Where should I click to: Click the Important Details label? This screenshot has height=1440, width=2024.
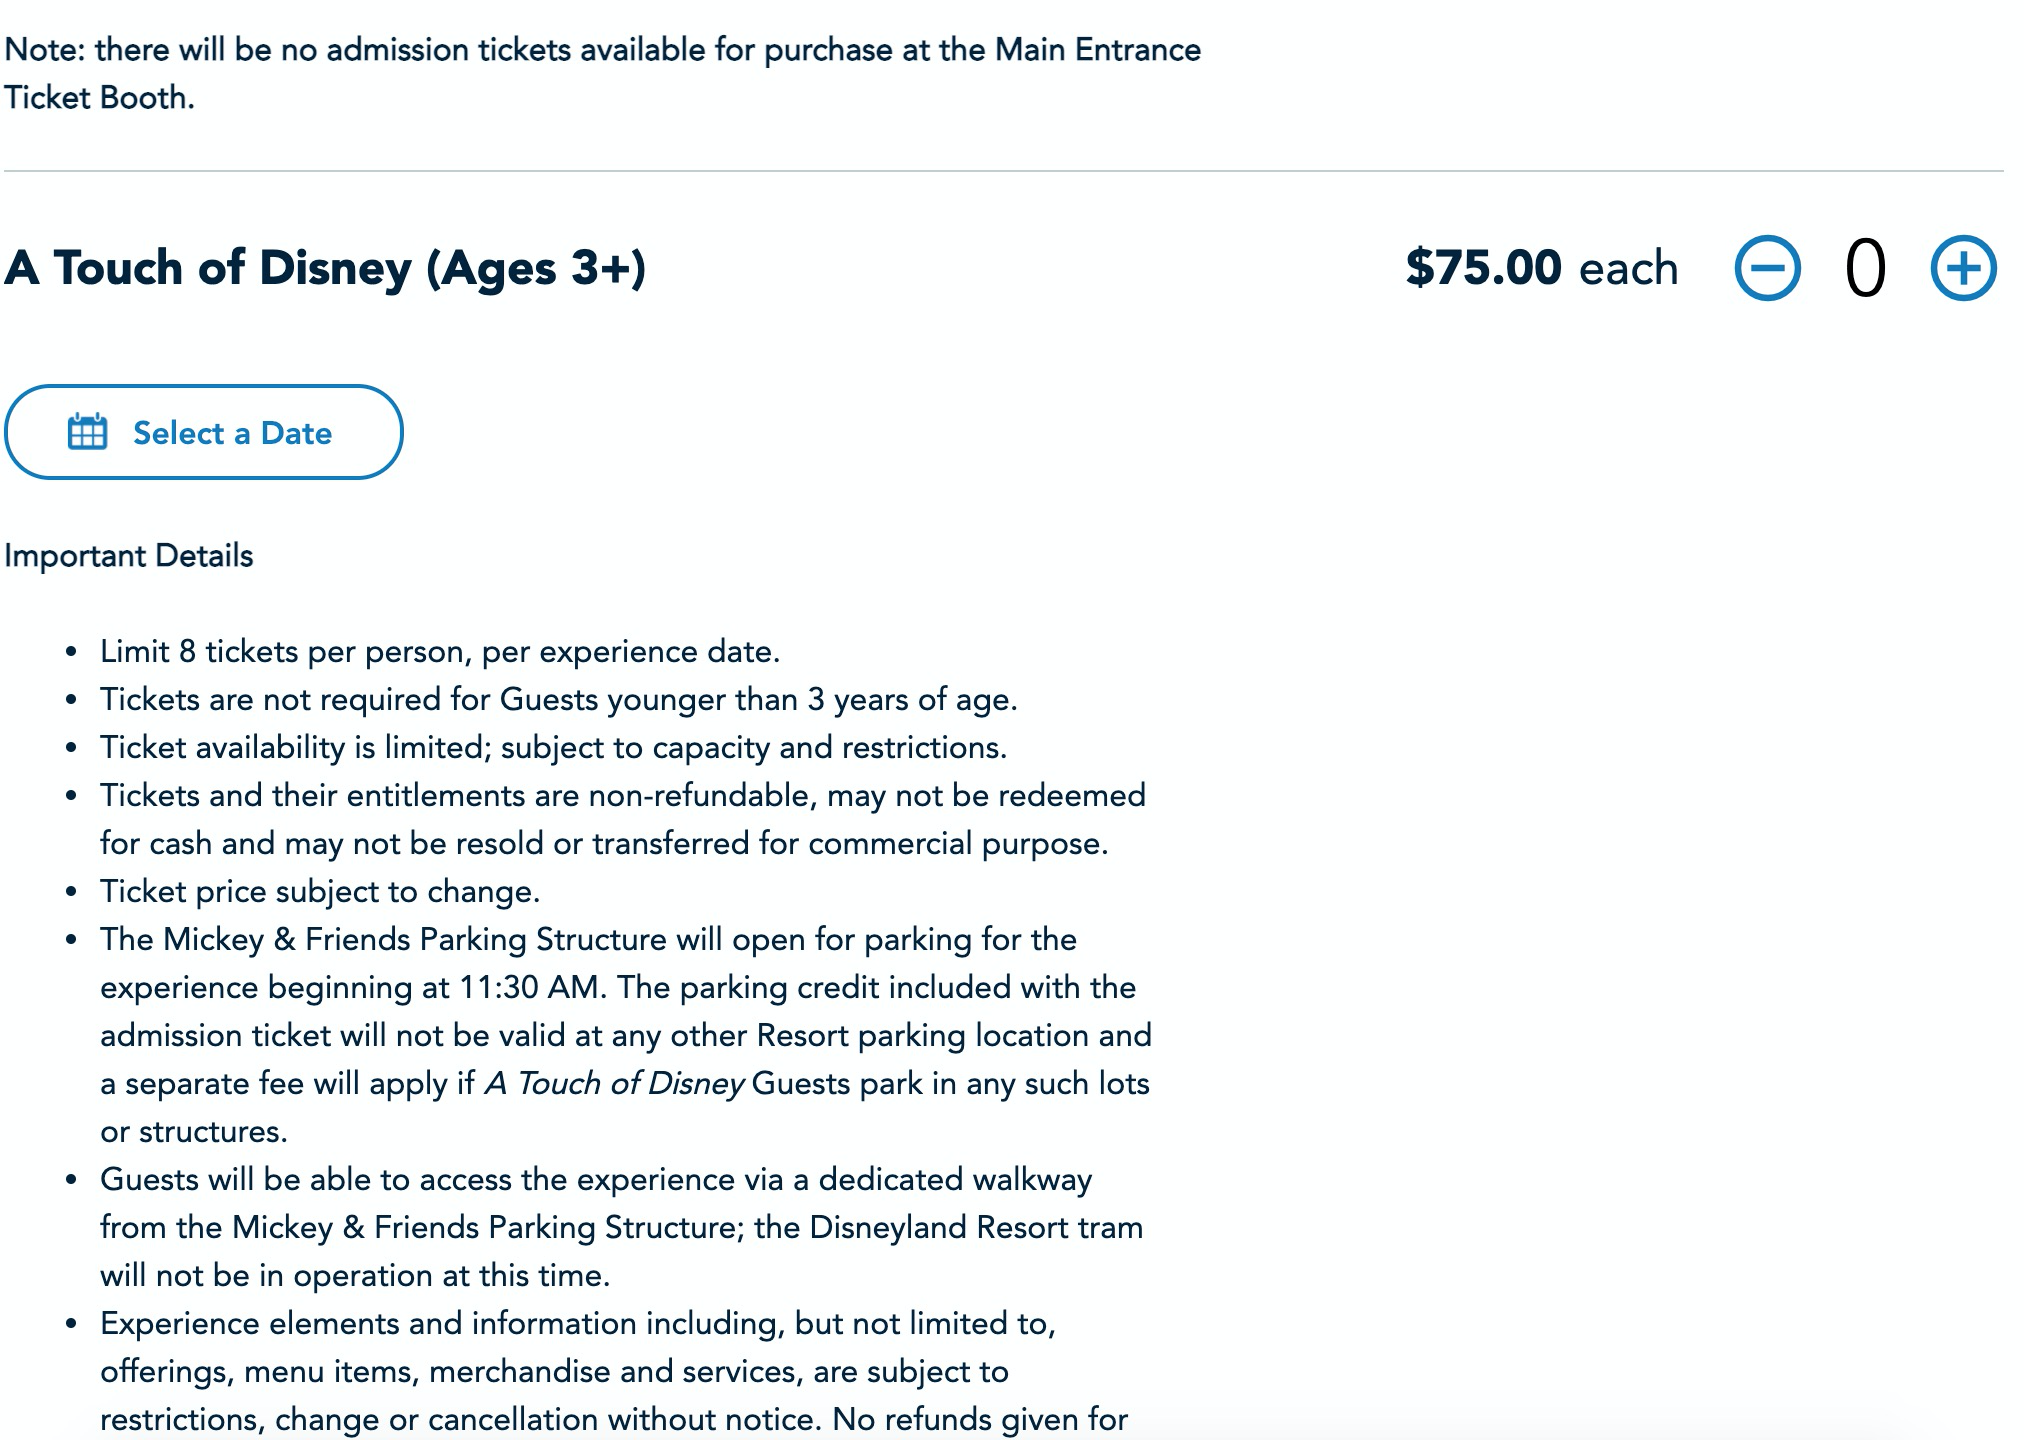pyautogui.click(x=129, y=556)
